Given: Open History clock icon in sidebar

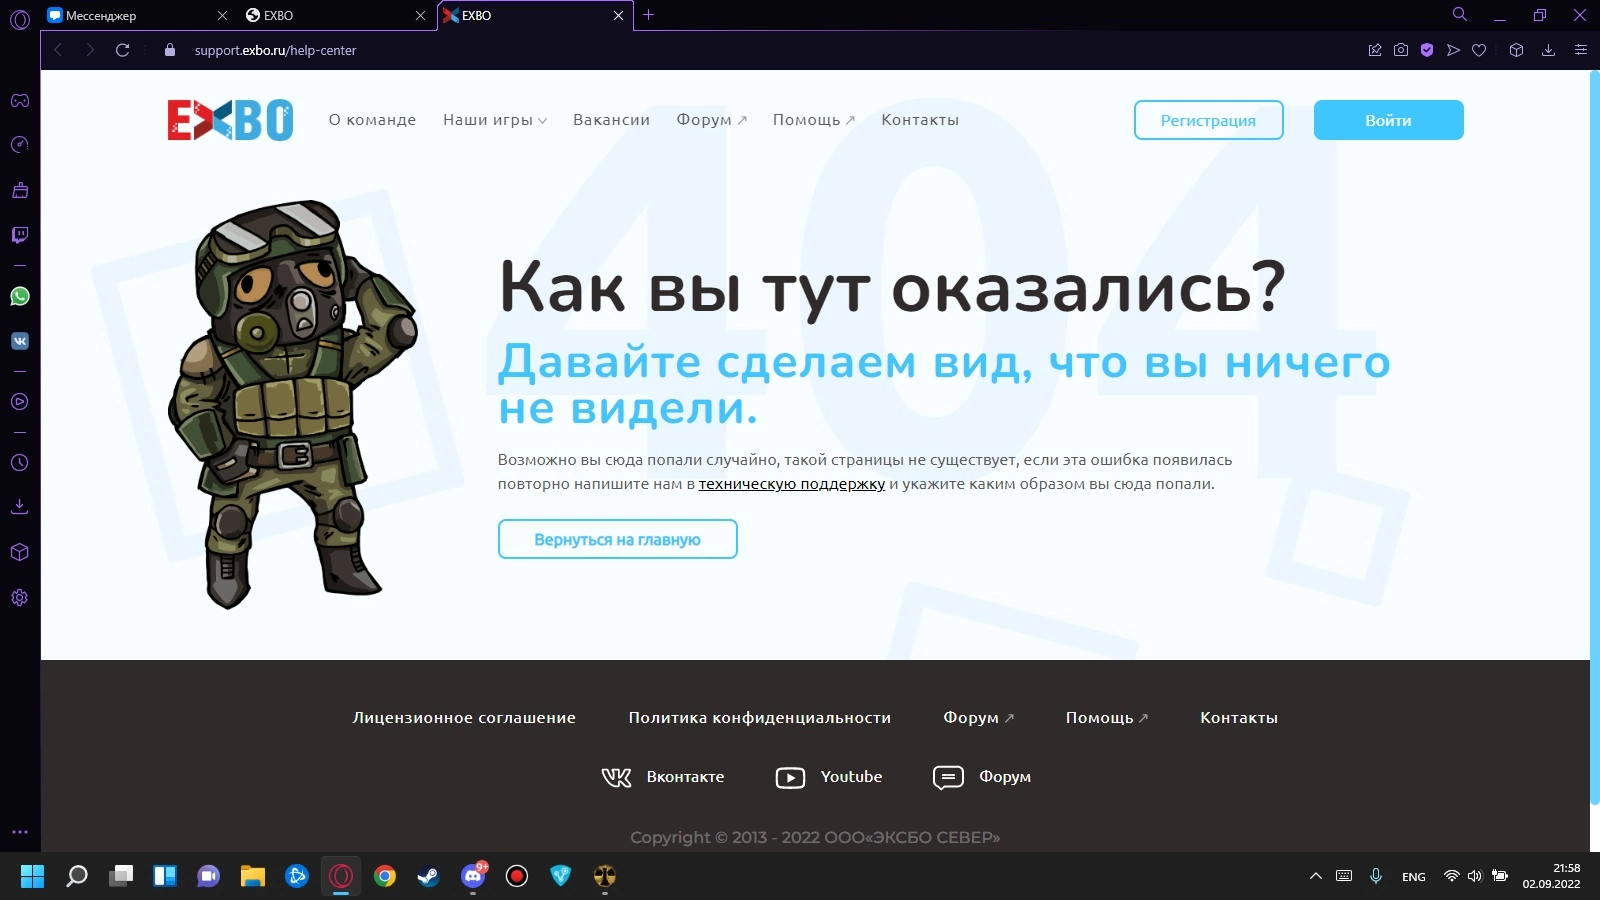Looking at the screenshot, I should click(x=20, y=463).
